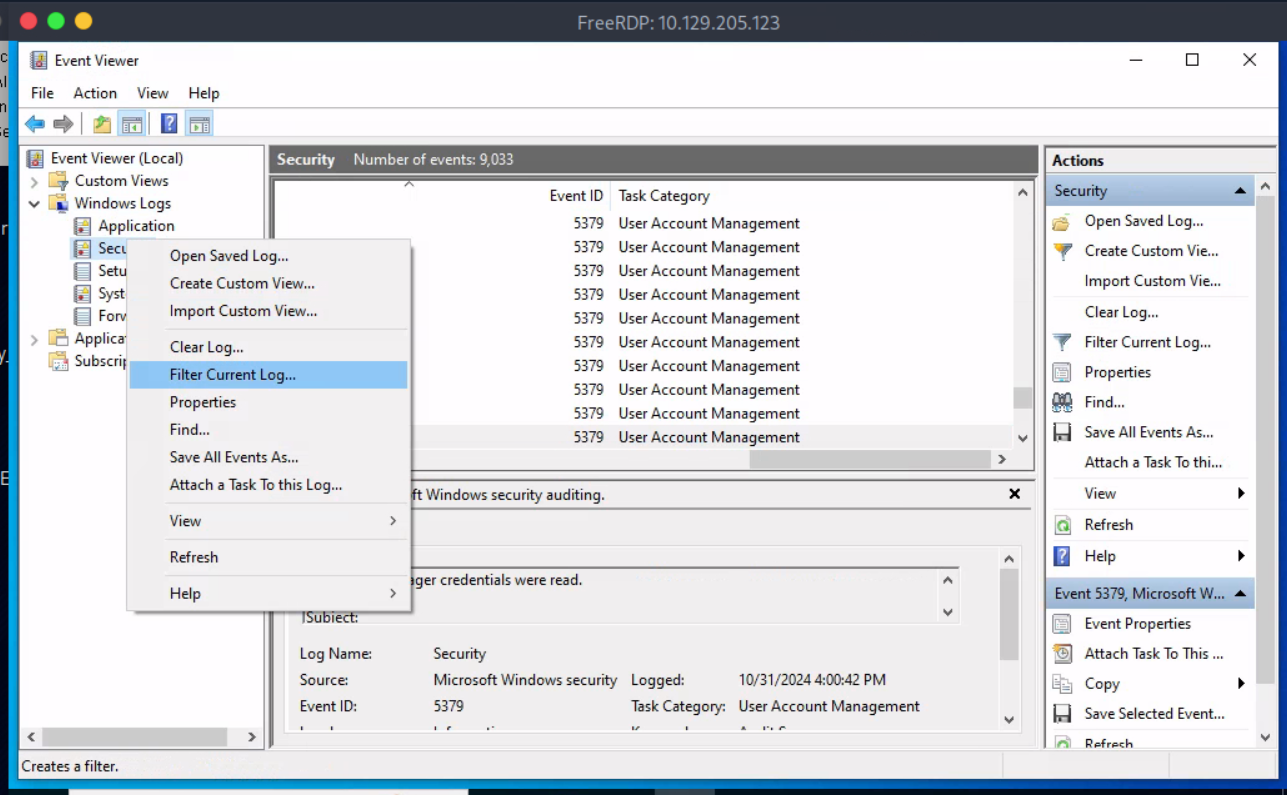1287x795 pixels.
Task: Click the Event Properties icon in Actions
Action: (x=1062, y=624)
